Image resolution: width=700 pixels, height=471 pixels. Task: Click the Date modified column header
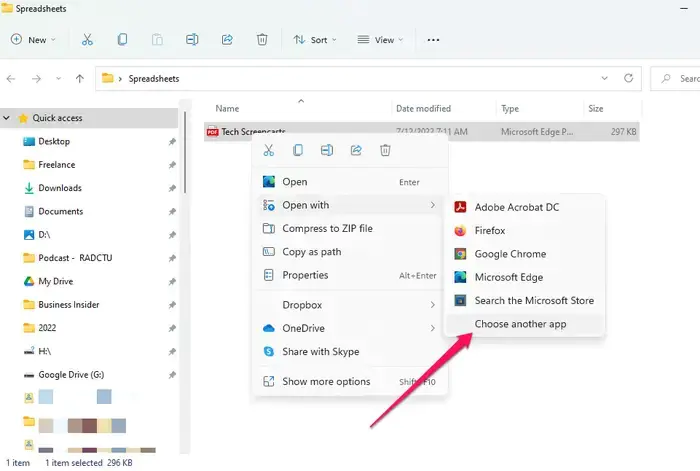point(423,108)
